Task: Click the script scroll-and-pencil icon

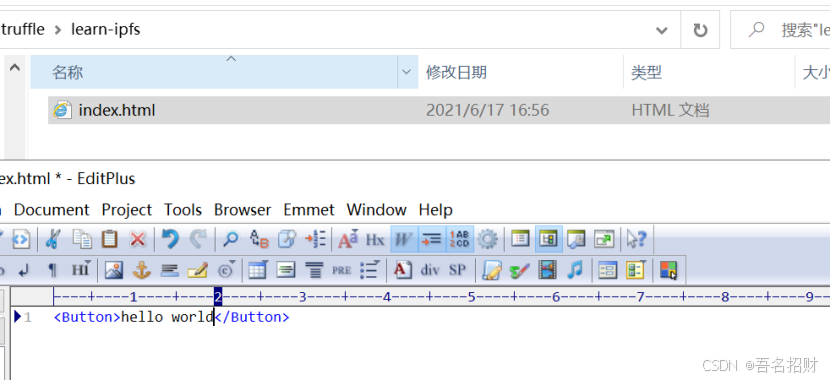Action: [x=492, y=270]
